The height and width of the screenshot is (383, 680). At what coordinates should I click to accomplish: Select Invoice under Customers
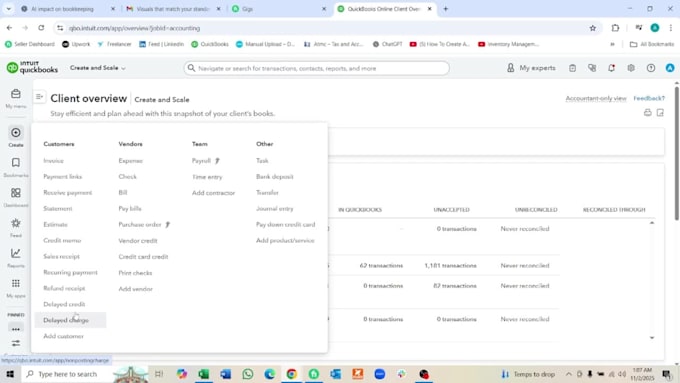pyautogui.click(x=53, y=161)
